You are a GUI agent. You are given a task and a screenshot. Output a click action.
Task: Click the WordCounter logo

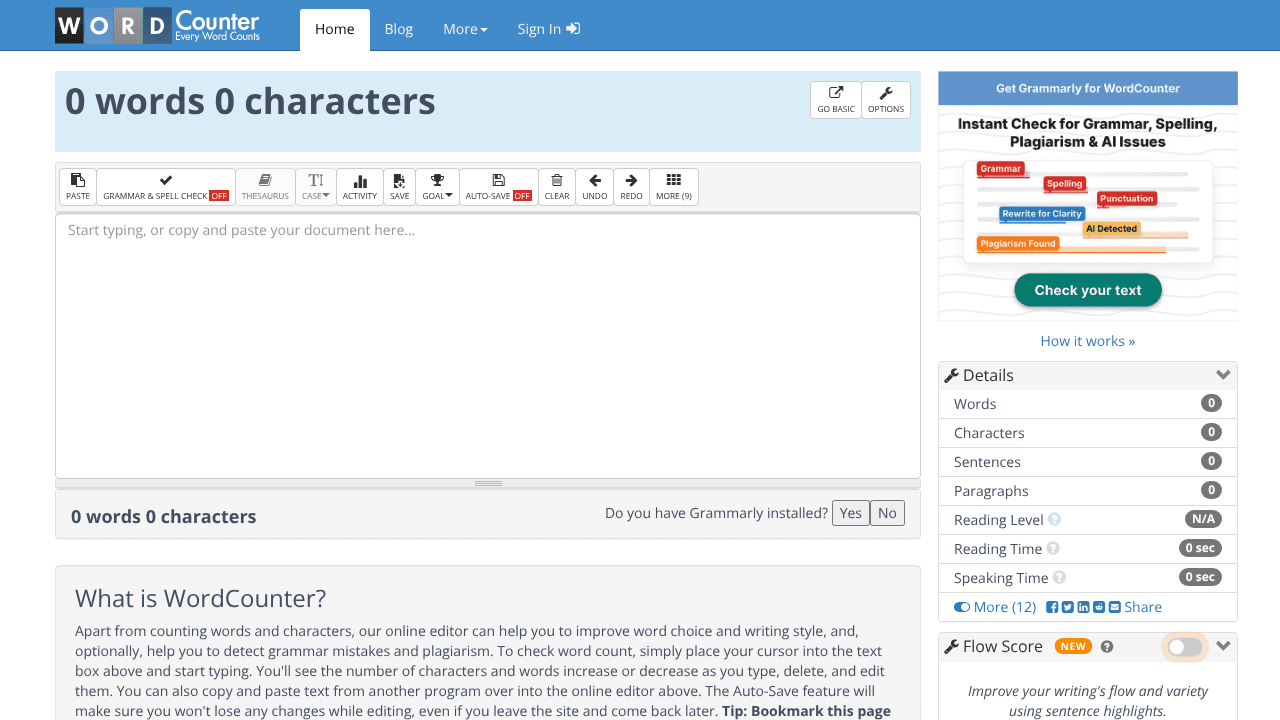coord(157,25)
